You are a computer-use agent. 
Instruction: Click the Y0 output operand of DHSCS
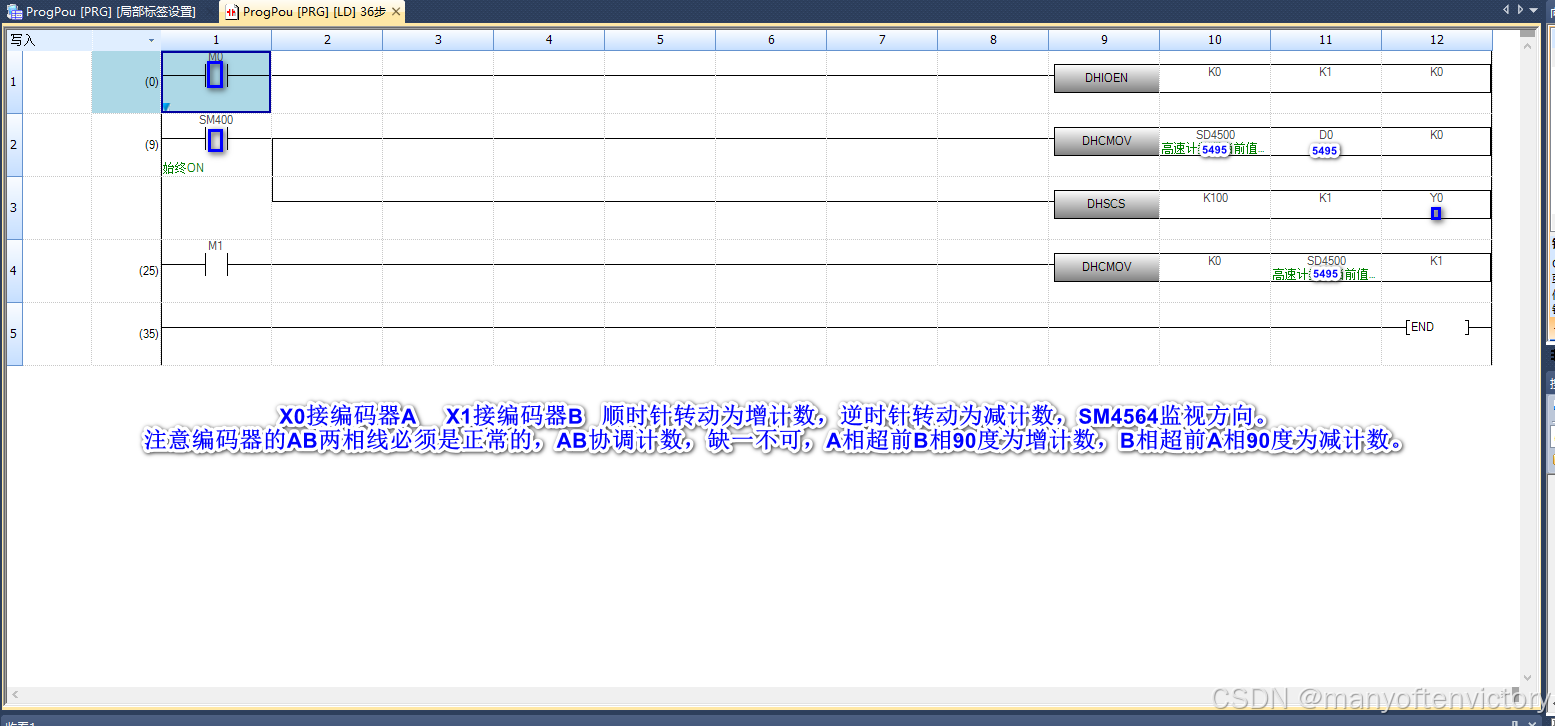point(1436,198)
